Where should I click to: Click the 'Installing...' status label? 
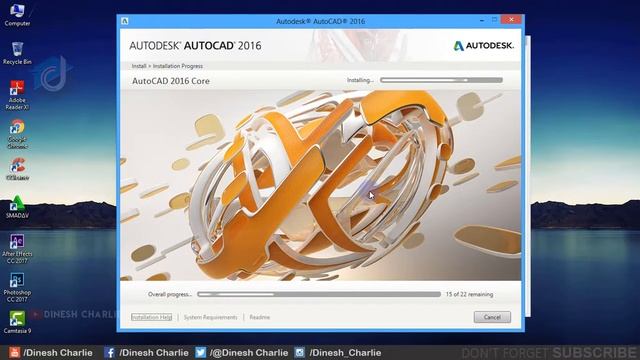[x=360, y=80]
